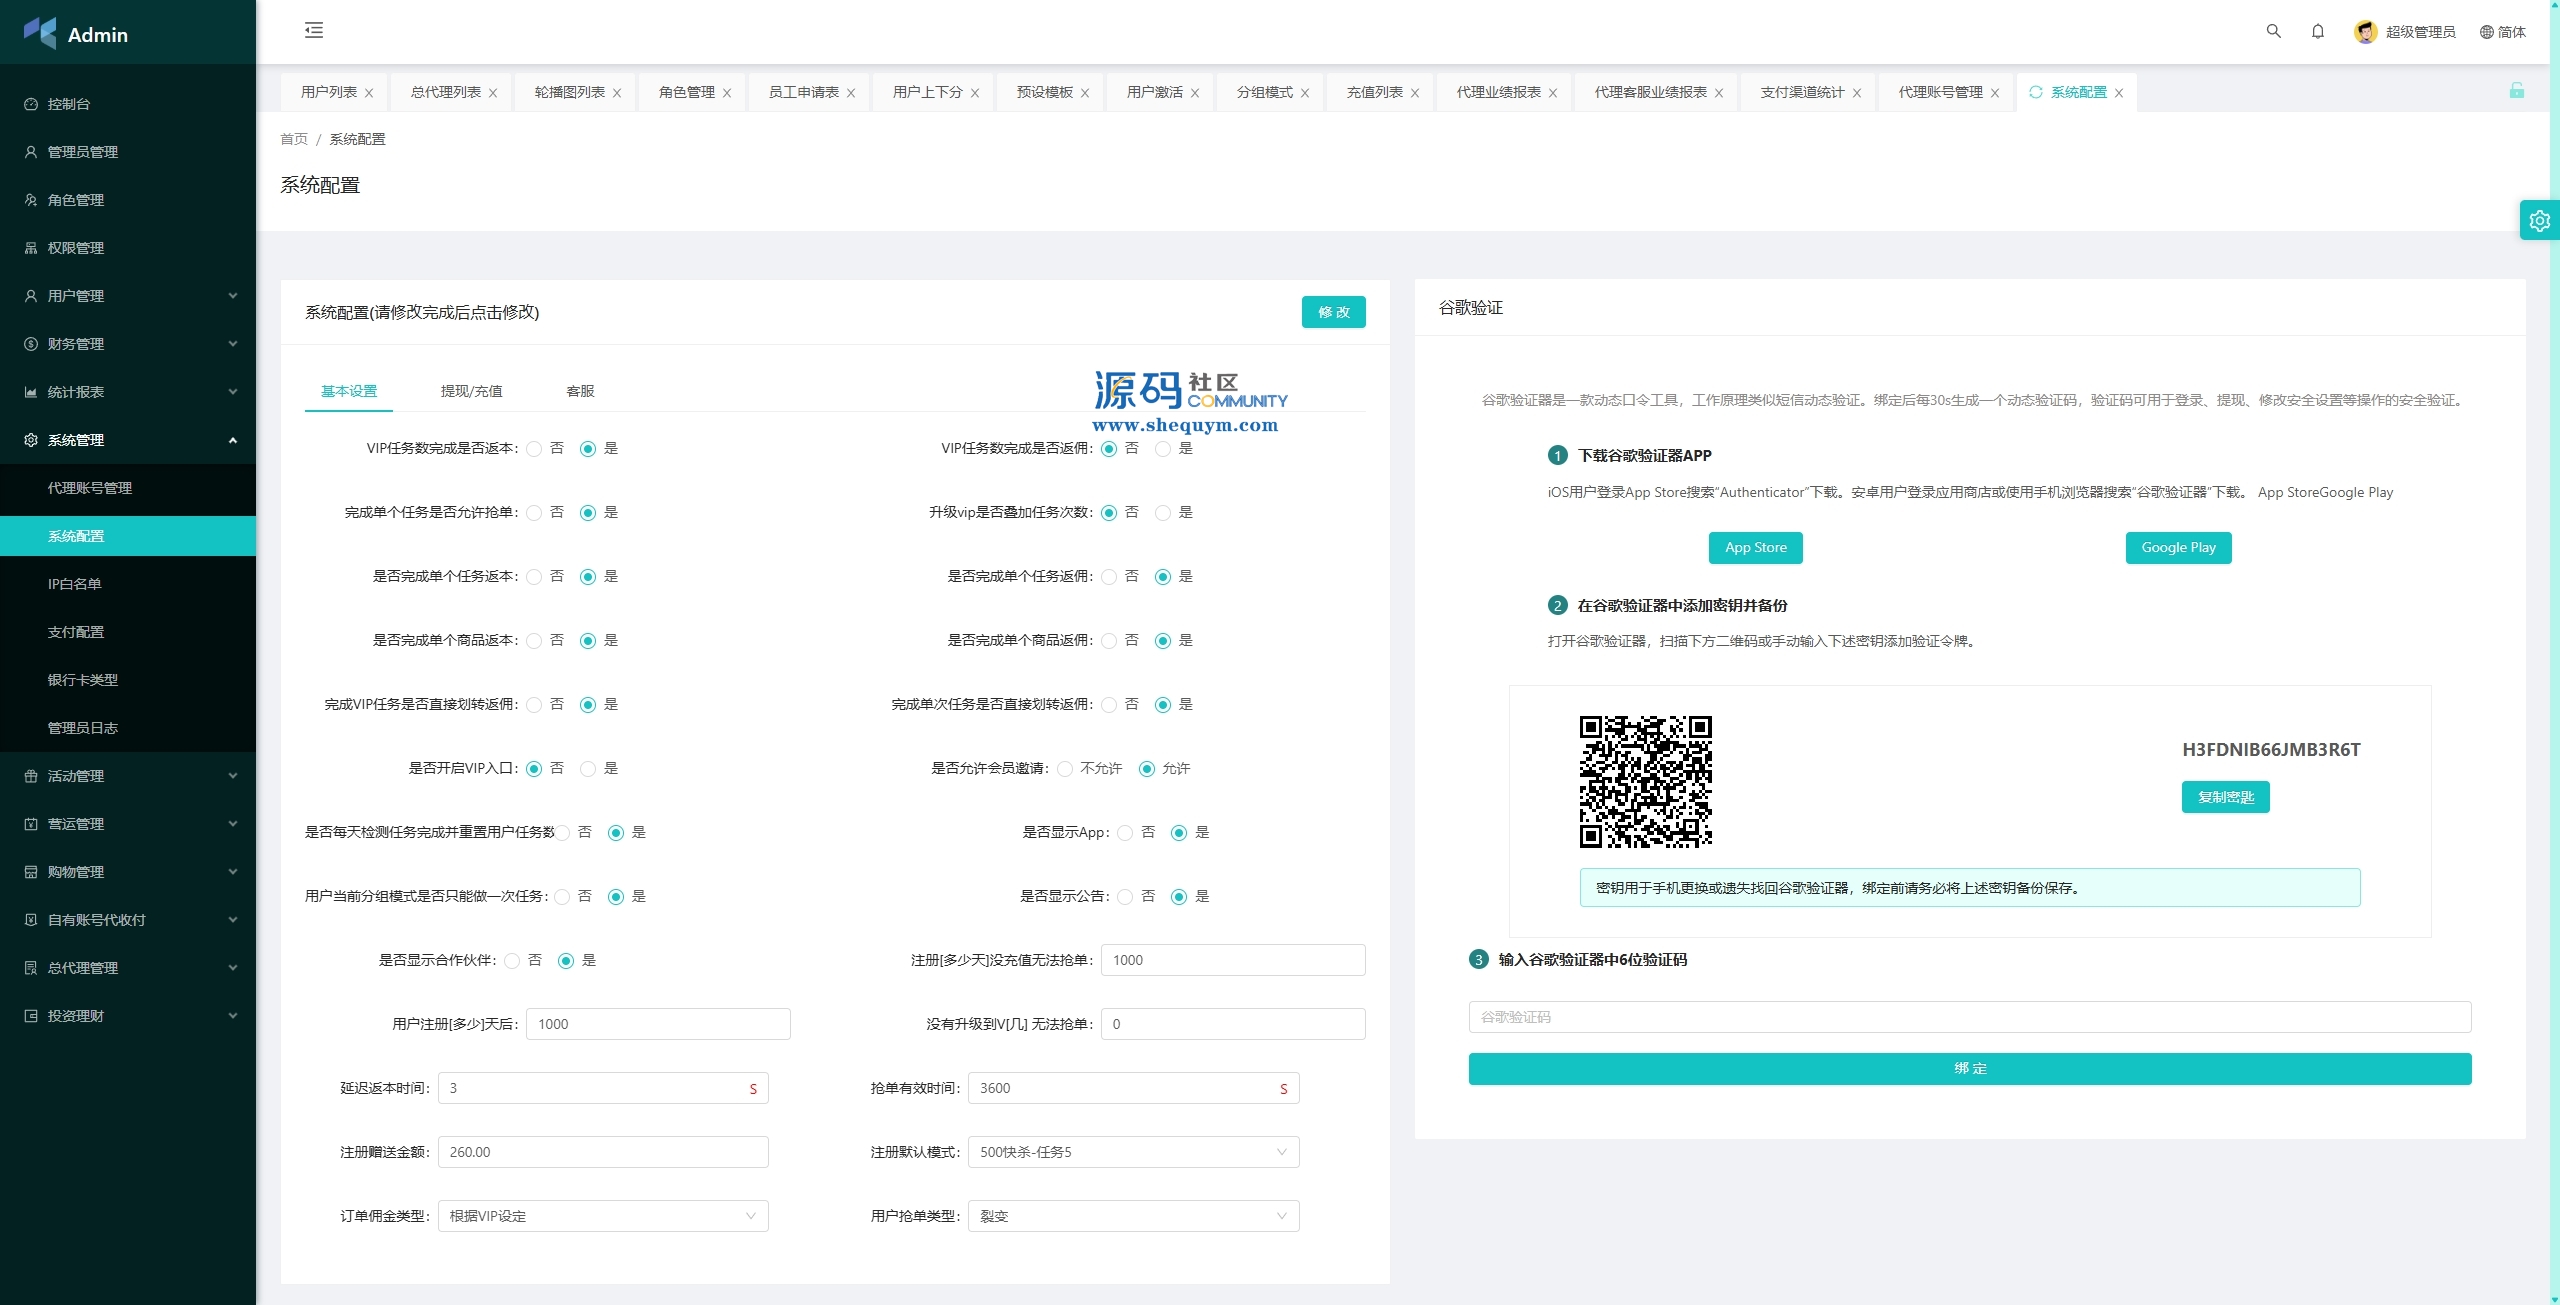Open the notifications bell icon
The width and height of the screenshot is (2560, 1305).
(x=2318, y=31)
